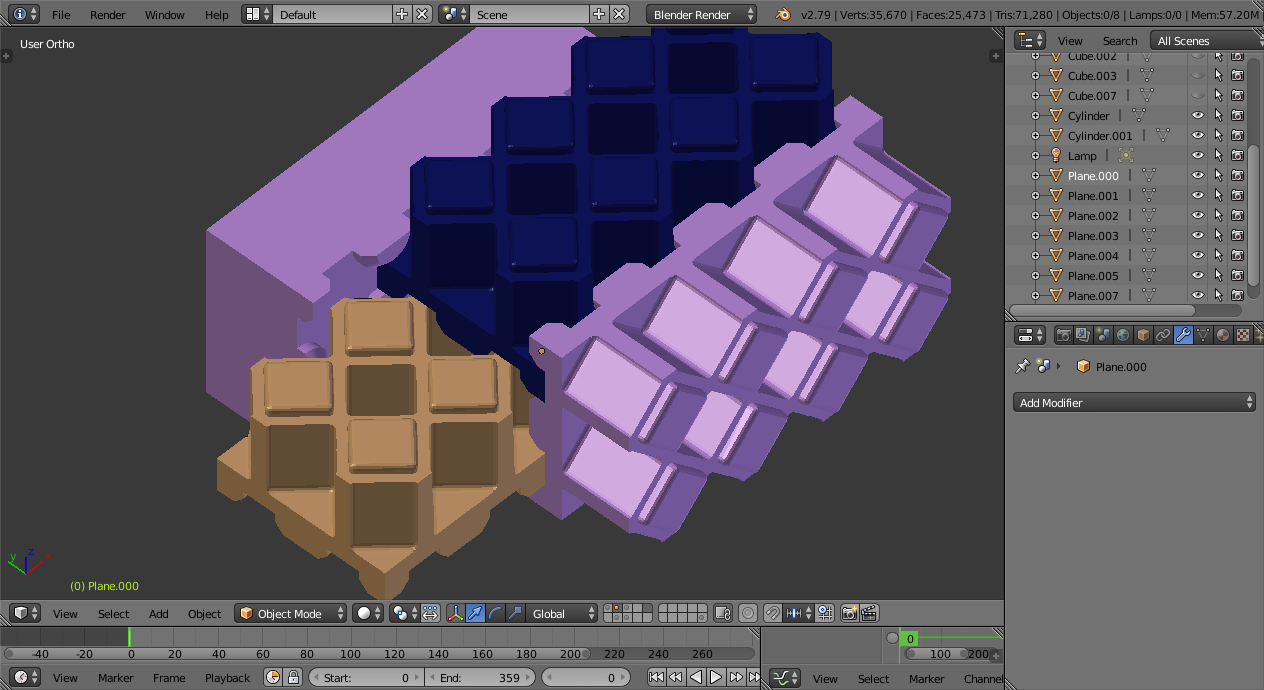
Task: Open the timeline Playback menu
Action: point(227,678)
